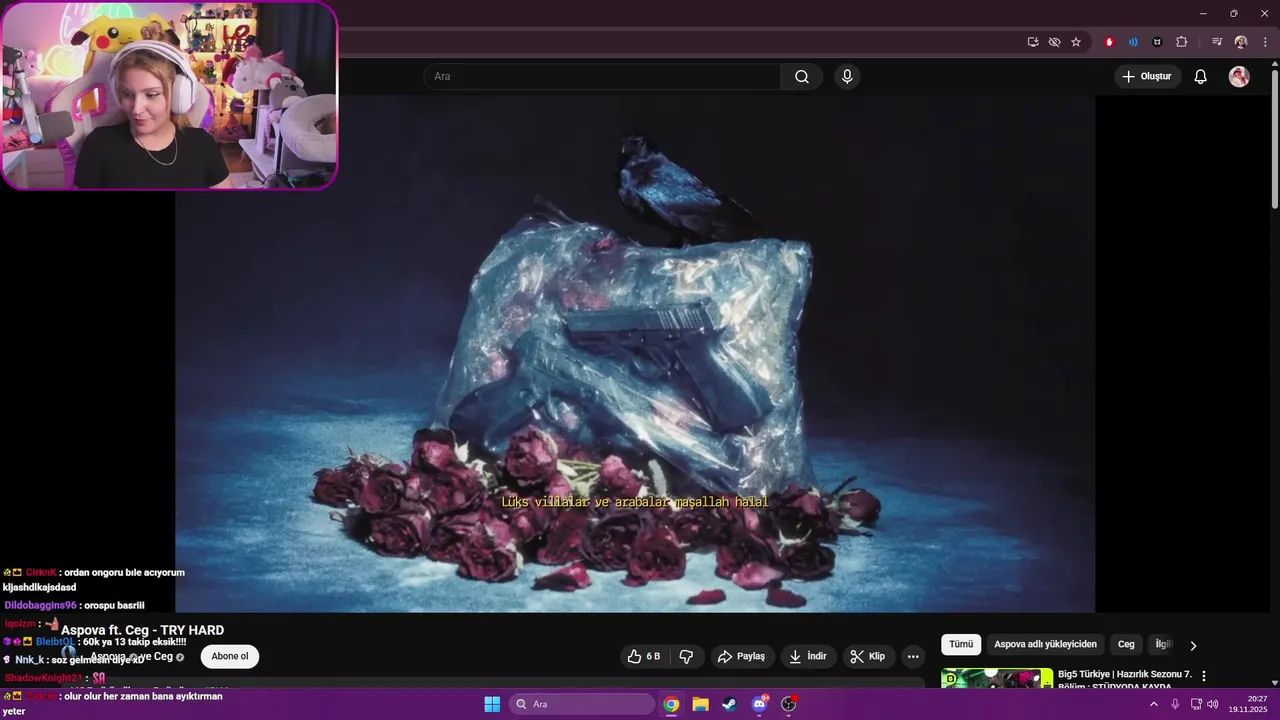Share the video via Paylaş
Viewport: 1280px width, 720px height.
[741, 656]
